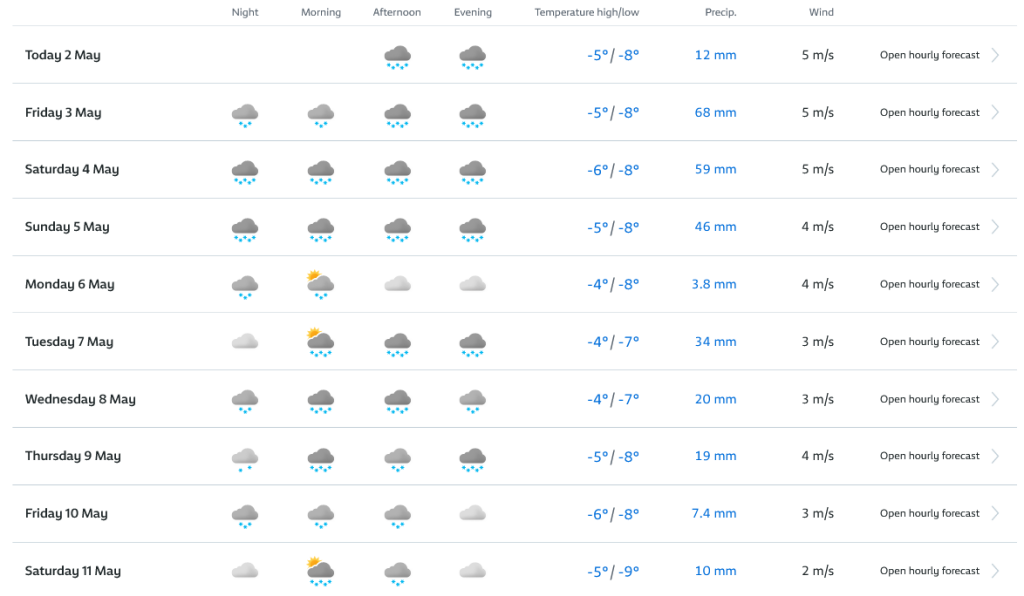Click Saturday 11 May morning sunny snow icon
Screen dimensions: 1024x596
click(x=320, y=571)
